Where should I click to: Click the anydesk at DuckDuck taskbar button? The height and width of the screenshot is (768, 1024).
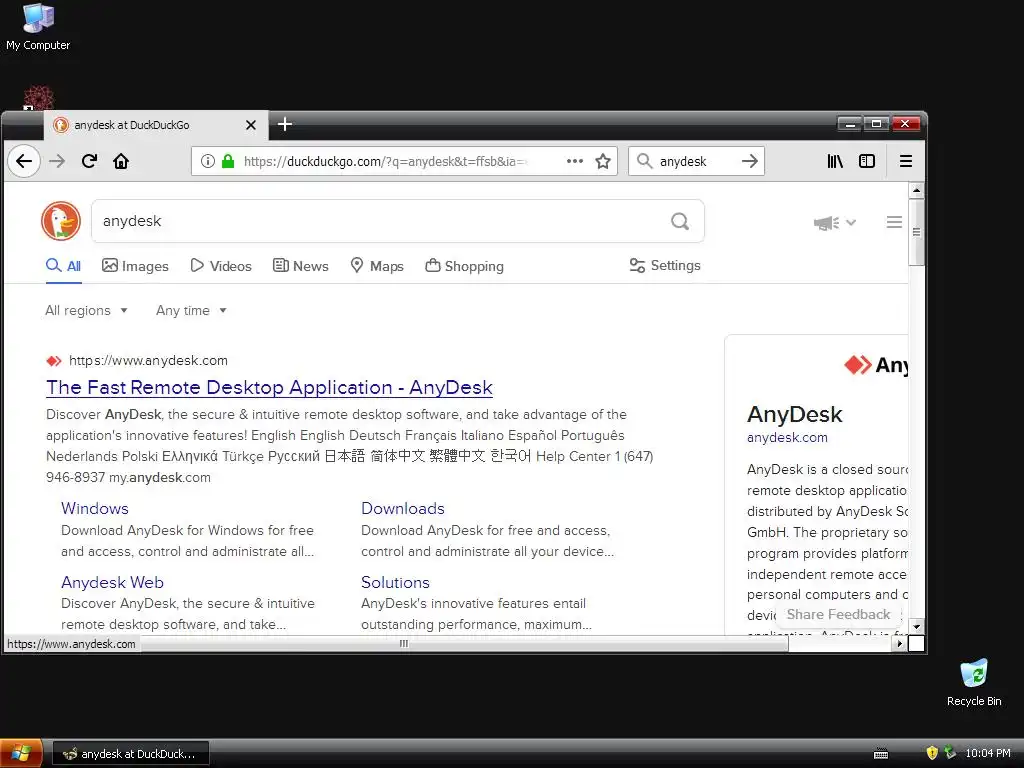pos(131,754)
